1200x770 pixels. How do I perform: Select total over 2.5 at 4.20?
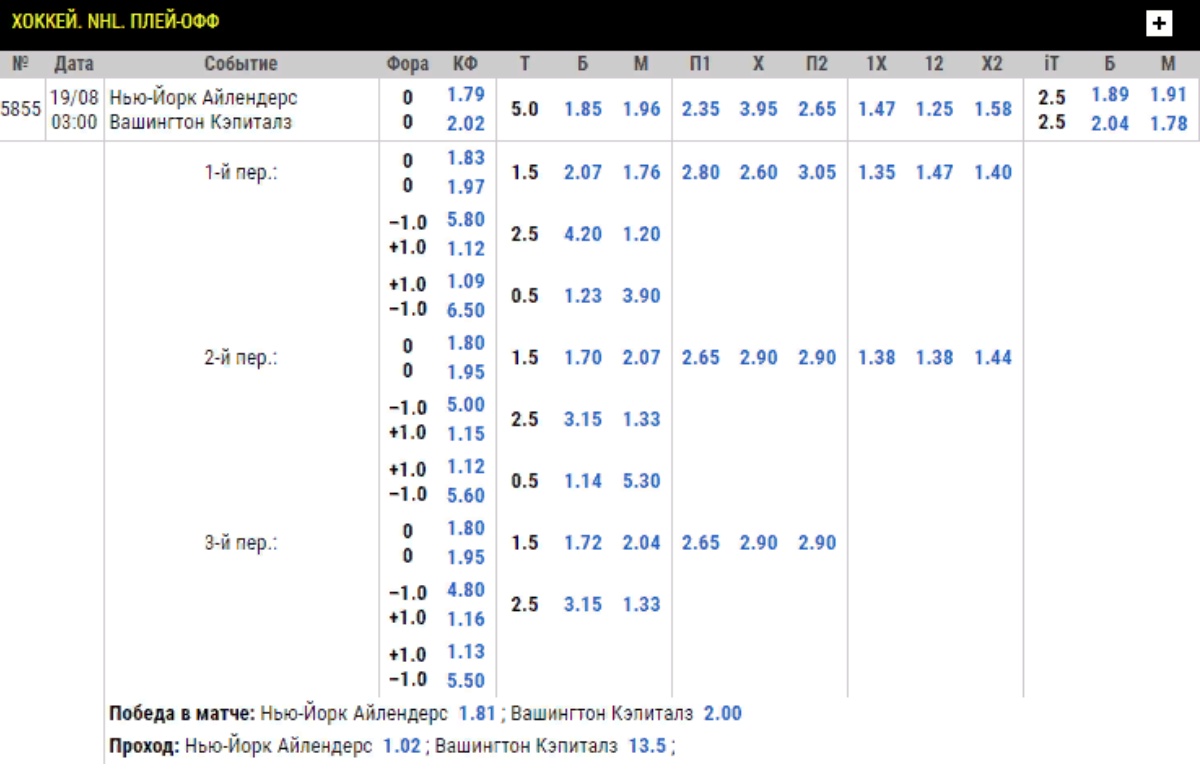pyautogui.click(x=583, y=234)
